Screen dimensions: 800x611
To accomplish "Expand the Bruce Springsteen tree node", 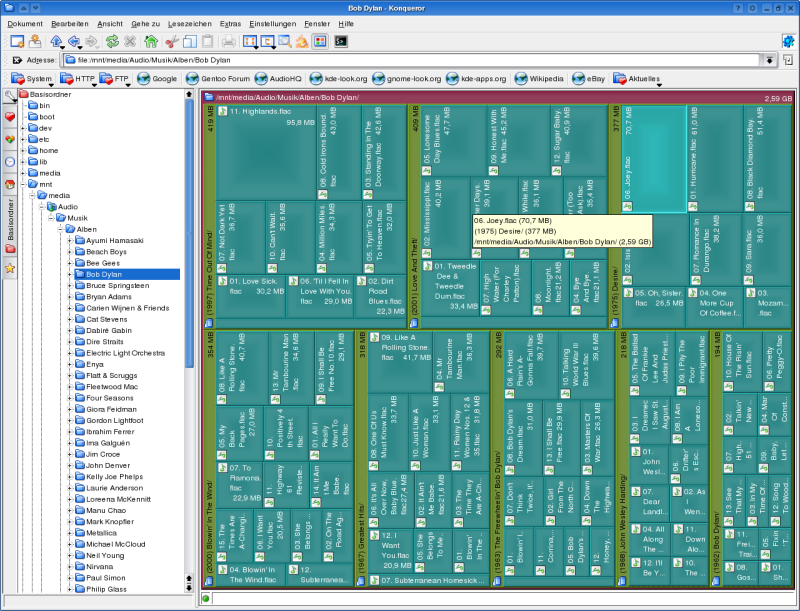I will coord(70,286).
